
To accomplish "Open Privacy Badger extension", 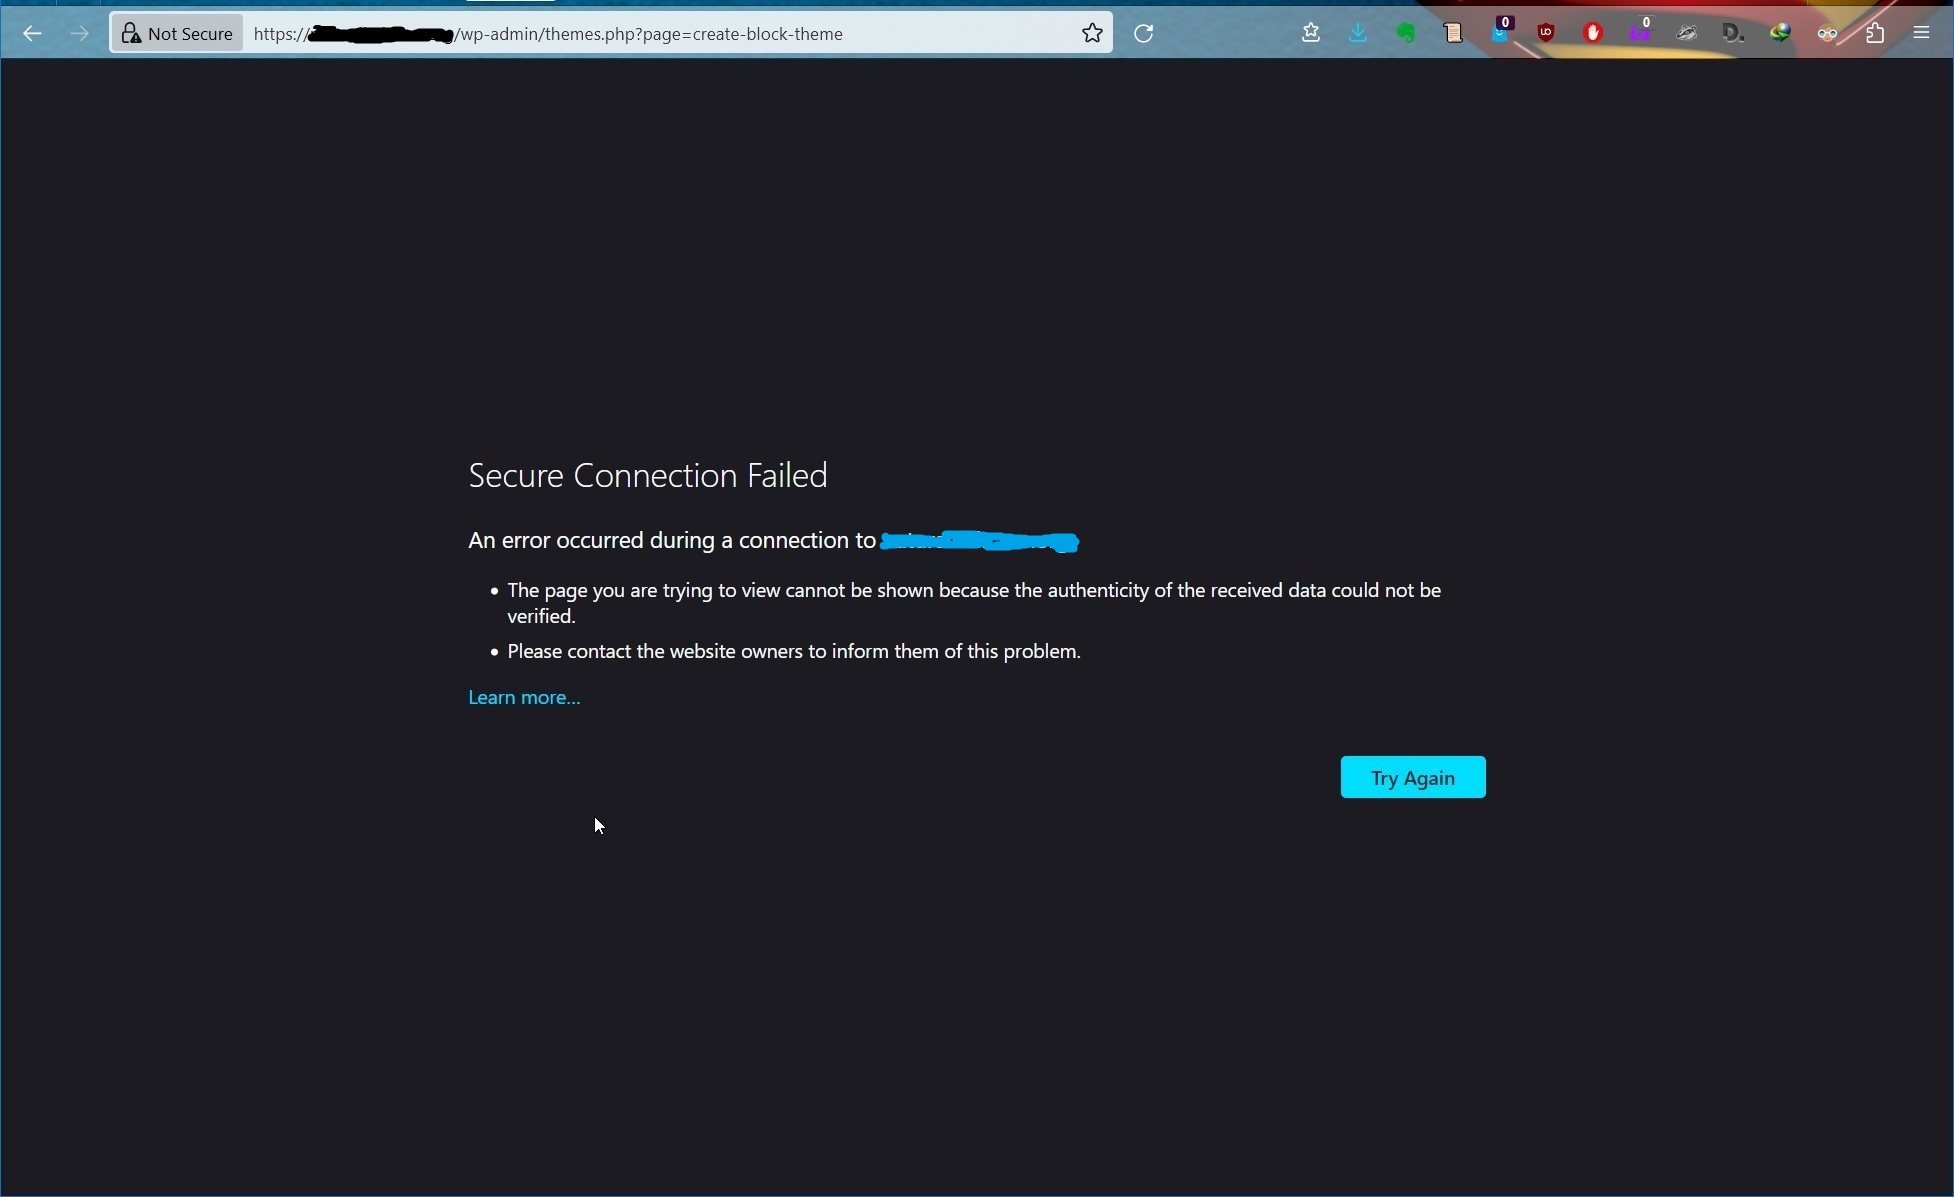I will tap(1687, 32).
